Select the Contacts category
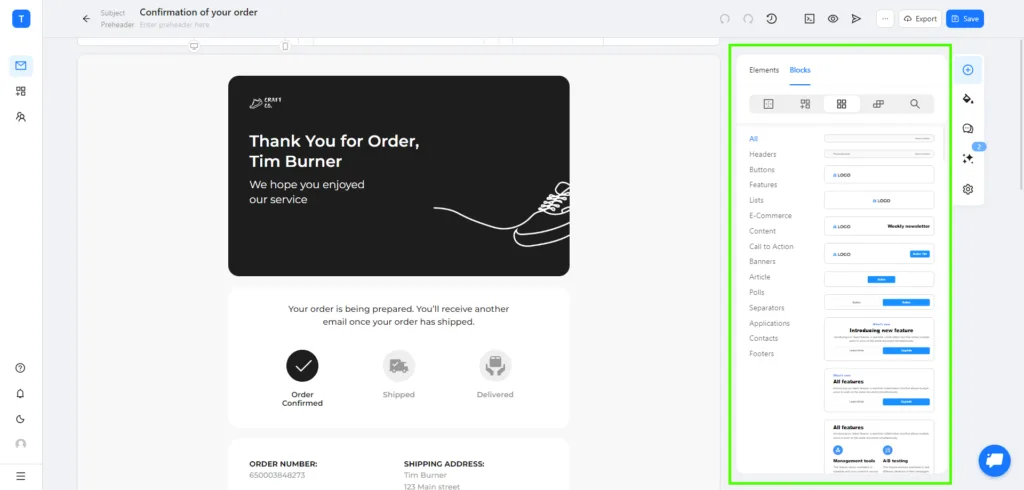This screenshot has width=1024, height=490. pos(763,338)
